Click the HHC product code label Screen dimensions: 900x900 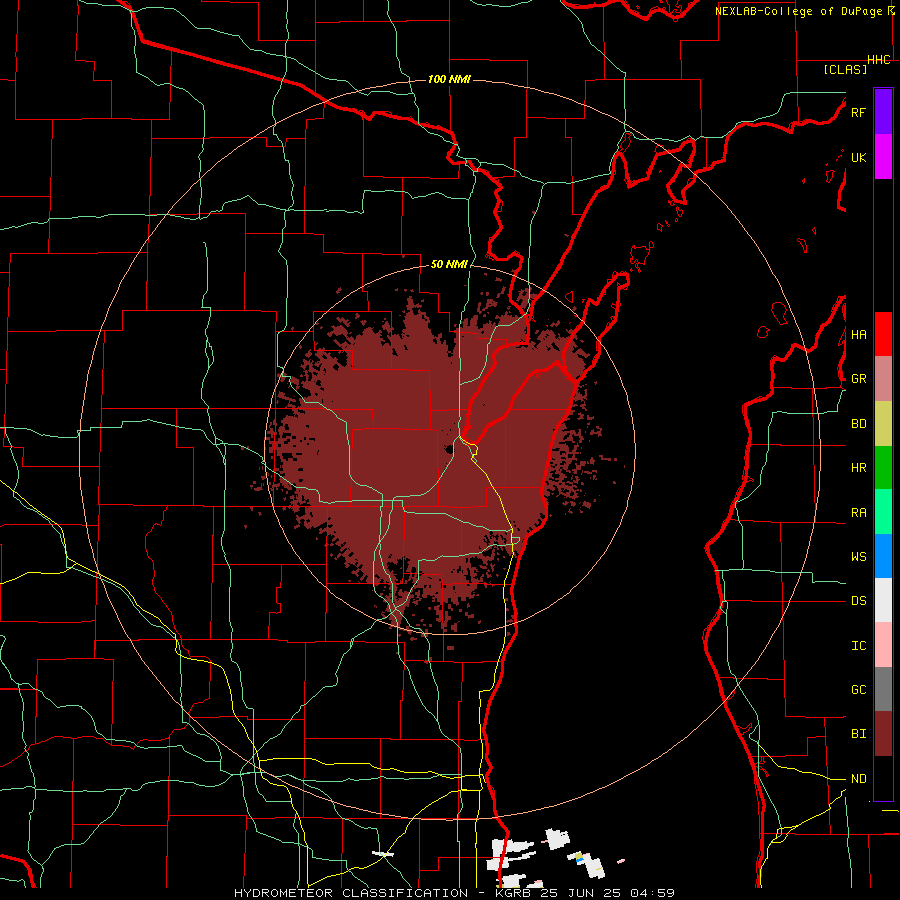[879, 60]
